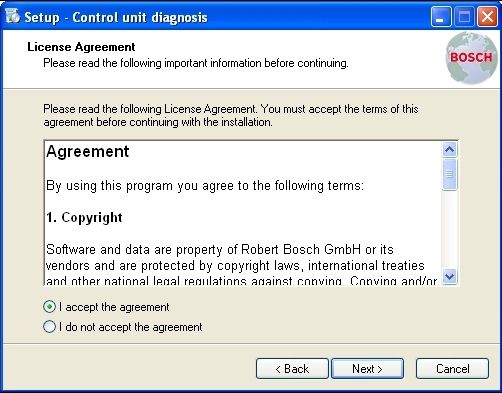Minimize the setup window
The height and width of the screenshot is (393, 502).
click(441, 16)
